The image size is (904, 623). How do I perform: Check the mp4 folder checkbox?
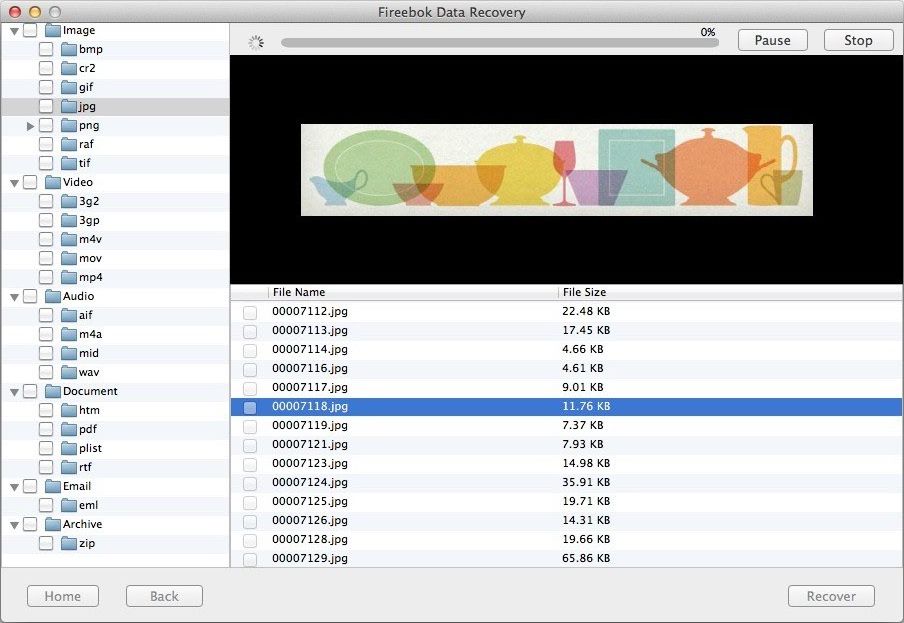46,278
